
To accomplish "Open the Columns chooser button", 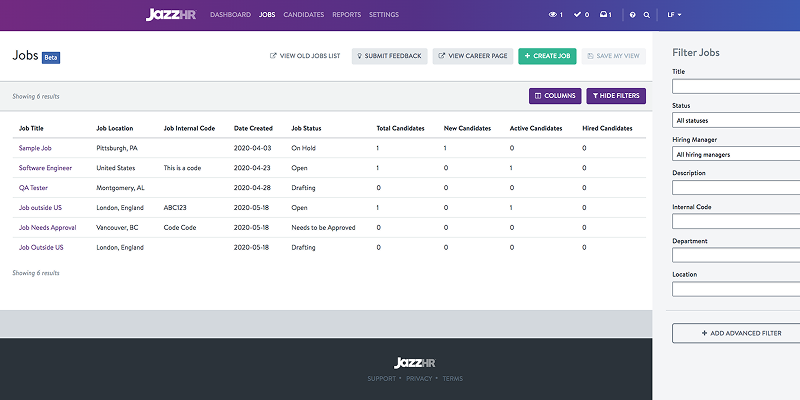I will click(x=555, y=96).
